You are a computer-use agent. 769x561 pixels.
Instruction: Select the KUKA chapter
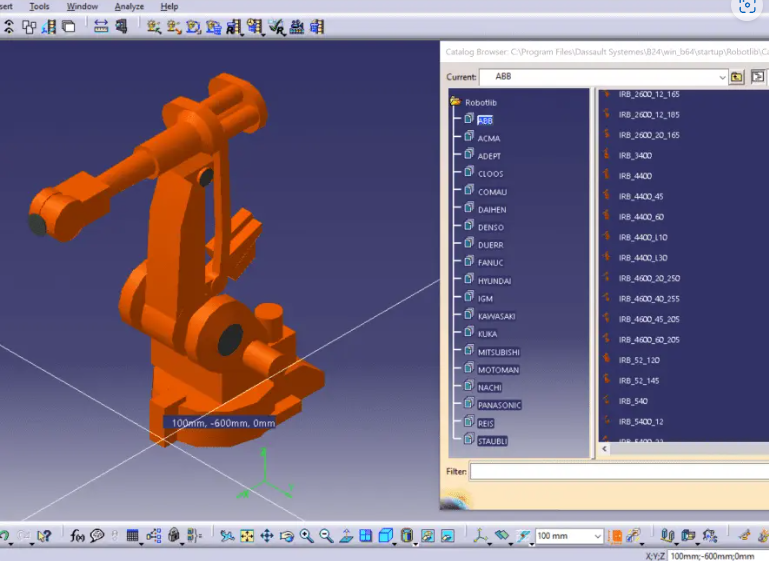487,334
